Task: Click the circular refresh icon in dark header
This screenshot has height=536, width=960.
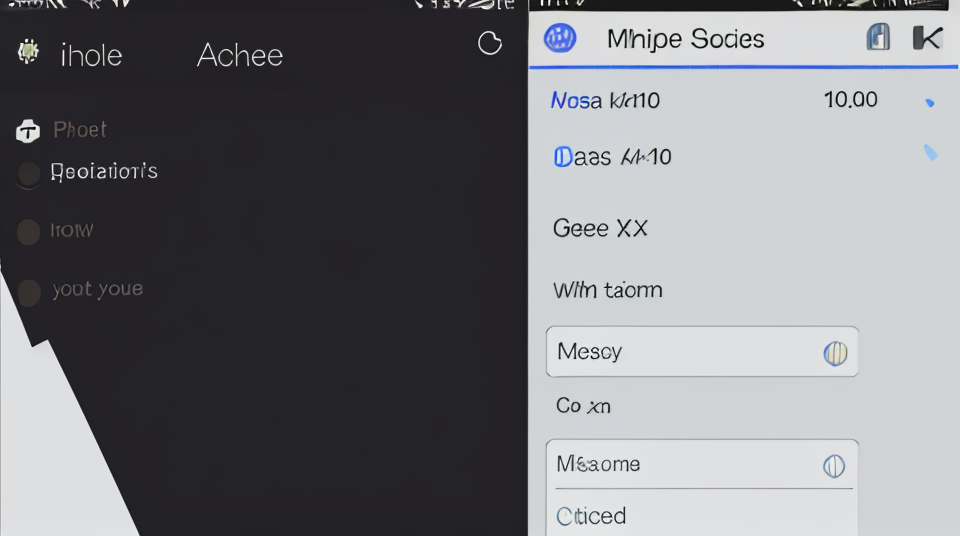Action: coord(490,43)
